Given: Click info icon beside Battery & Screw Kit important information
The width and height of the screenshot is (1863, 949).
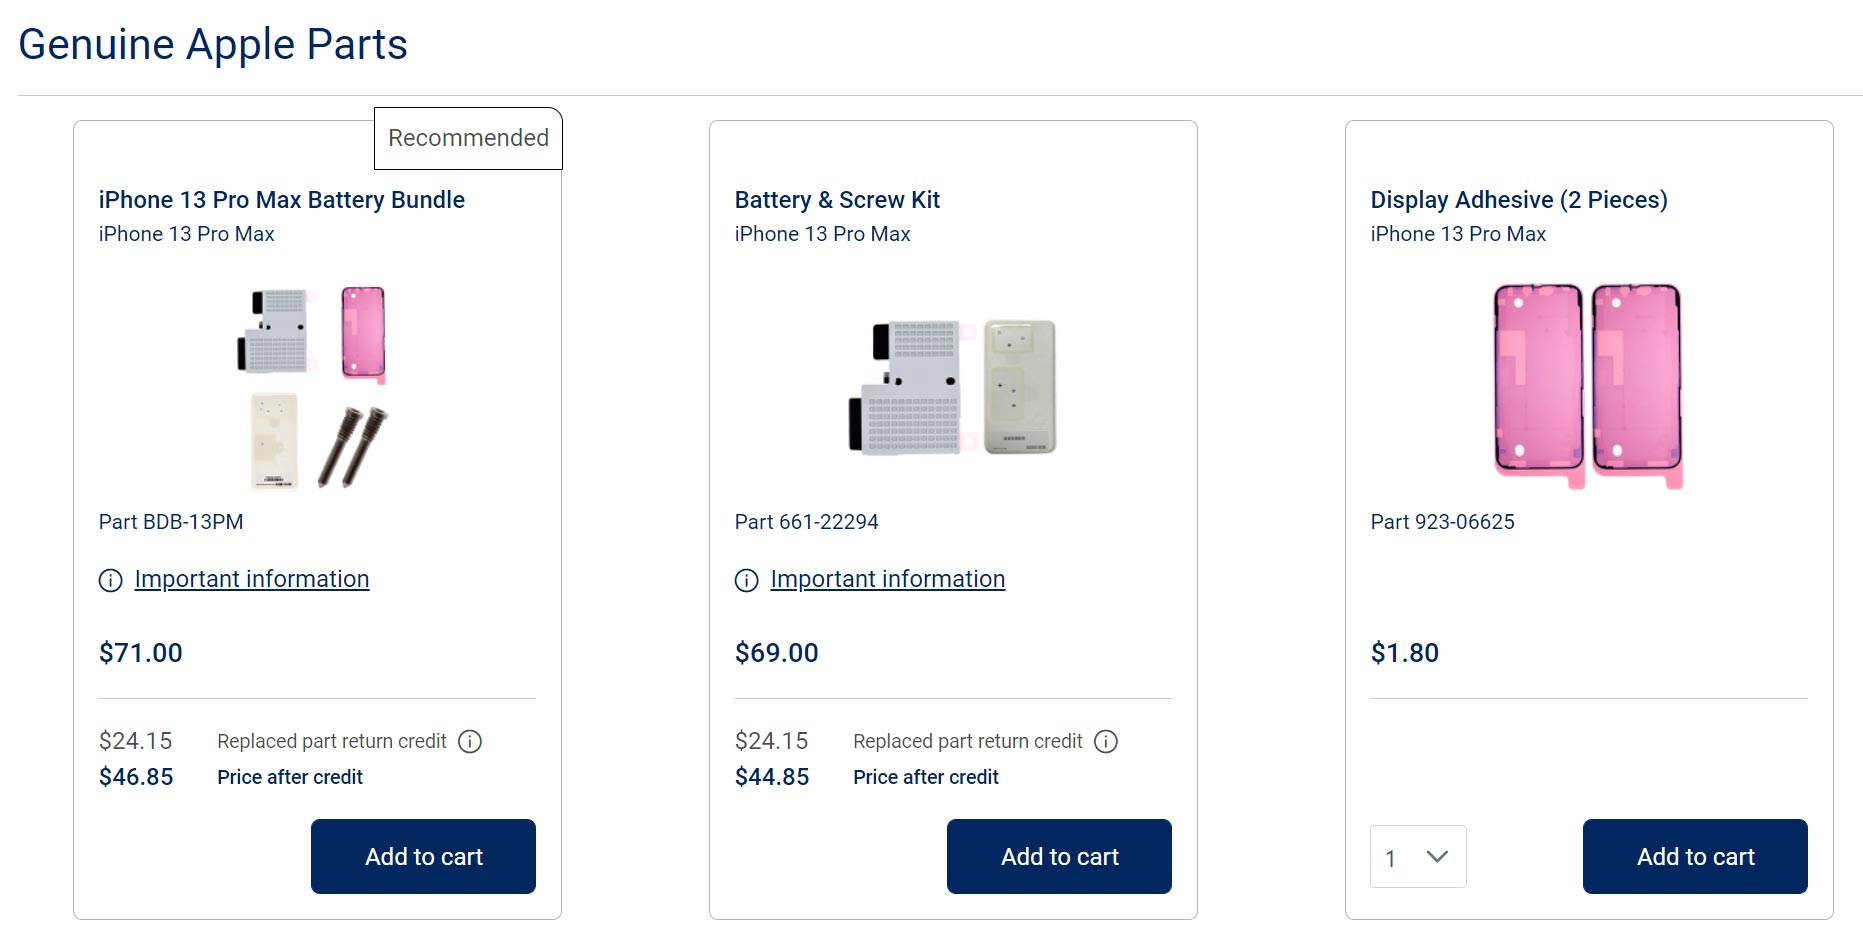Looking at the screenshot, I should tap(746, 580).
